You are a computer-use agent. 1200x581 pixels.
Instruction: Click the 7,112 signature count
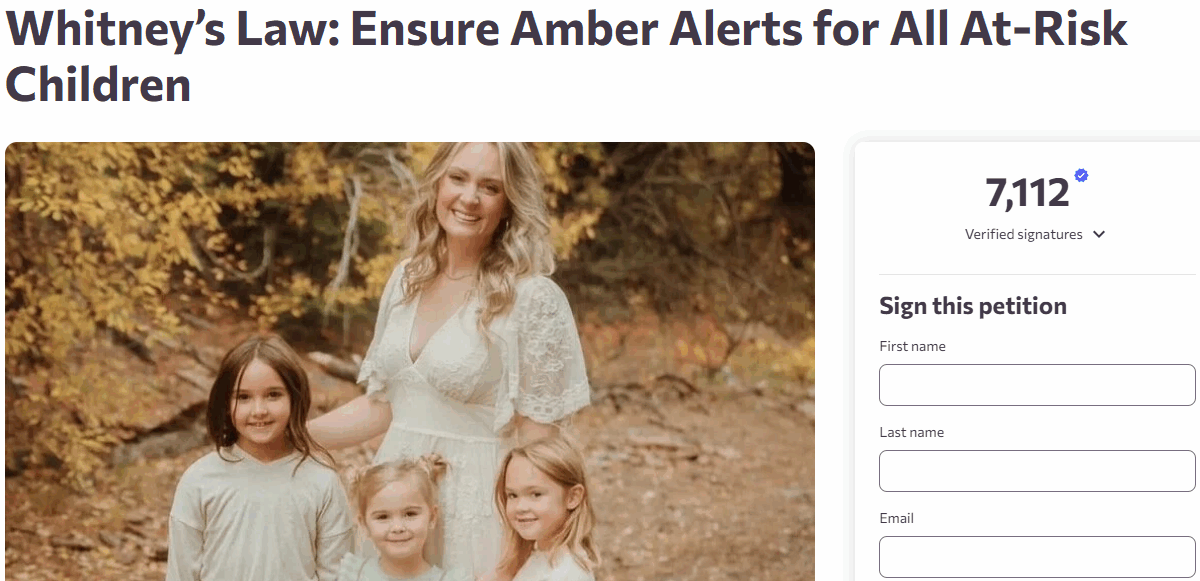pyautogui.click(x=1027, y=192)
